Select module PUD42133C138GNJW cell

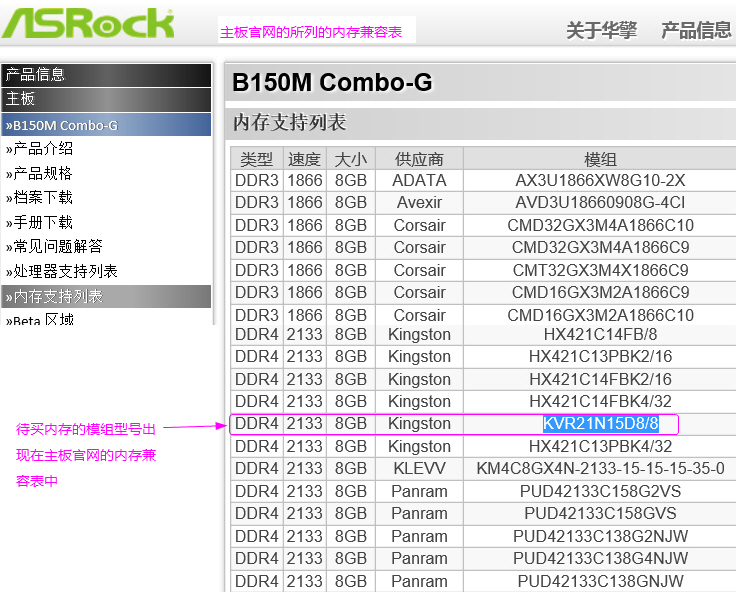tap(600, 581)
